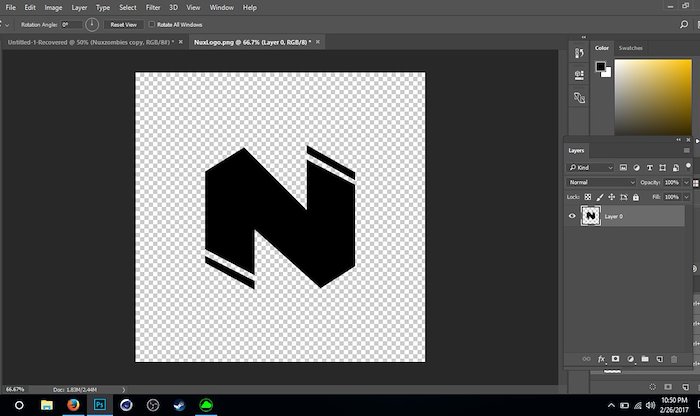Load channel as selection dotted circle icon
Image resolution: width=700 pixels, height=416 pixels.
coord(652,387)
